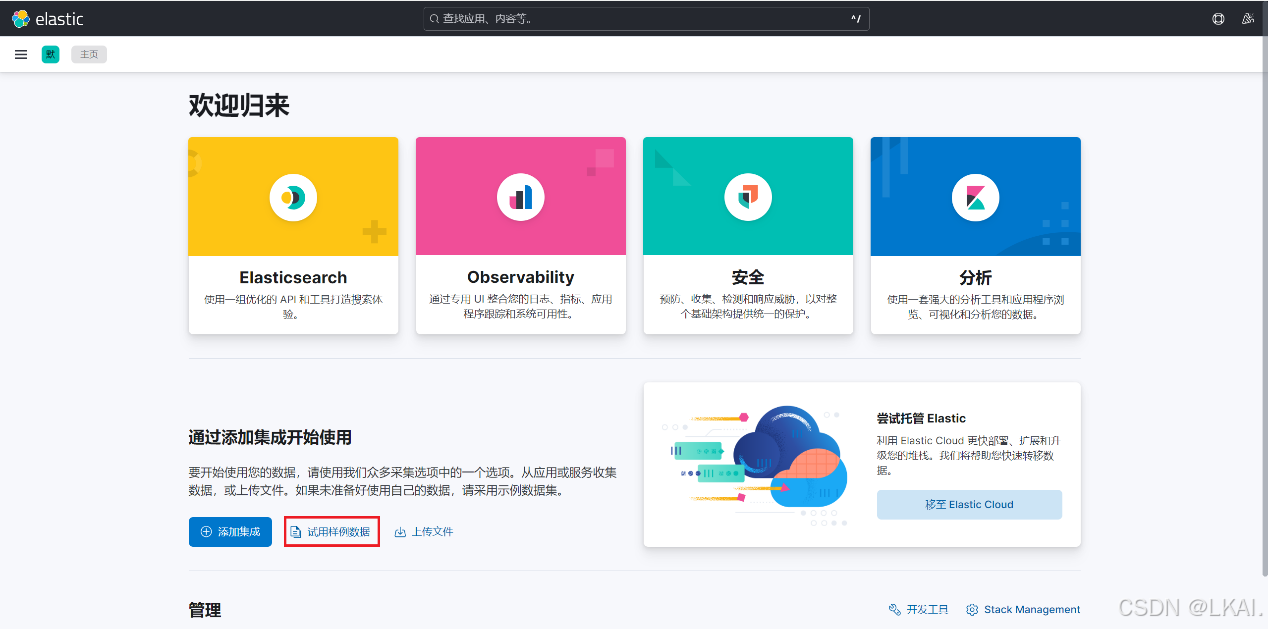The image size is (1268, 629).
Task: Open the newsfeed icon in header
Action: (x=1247, y=18)
